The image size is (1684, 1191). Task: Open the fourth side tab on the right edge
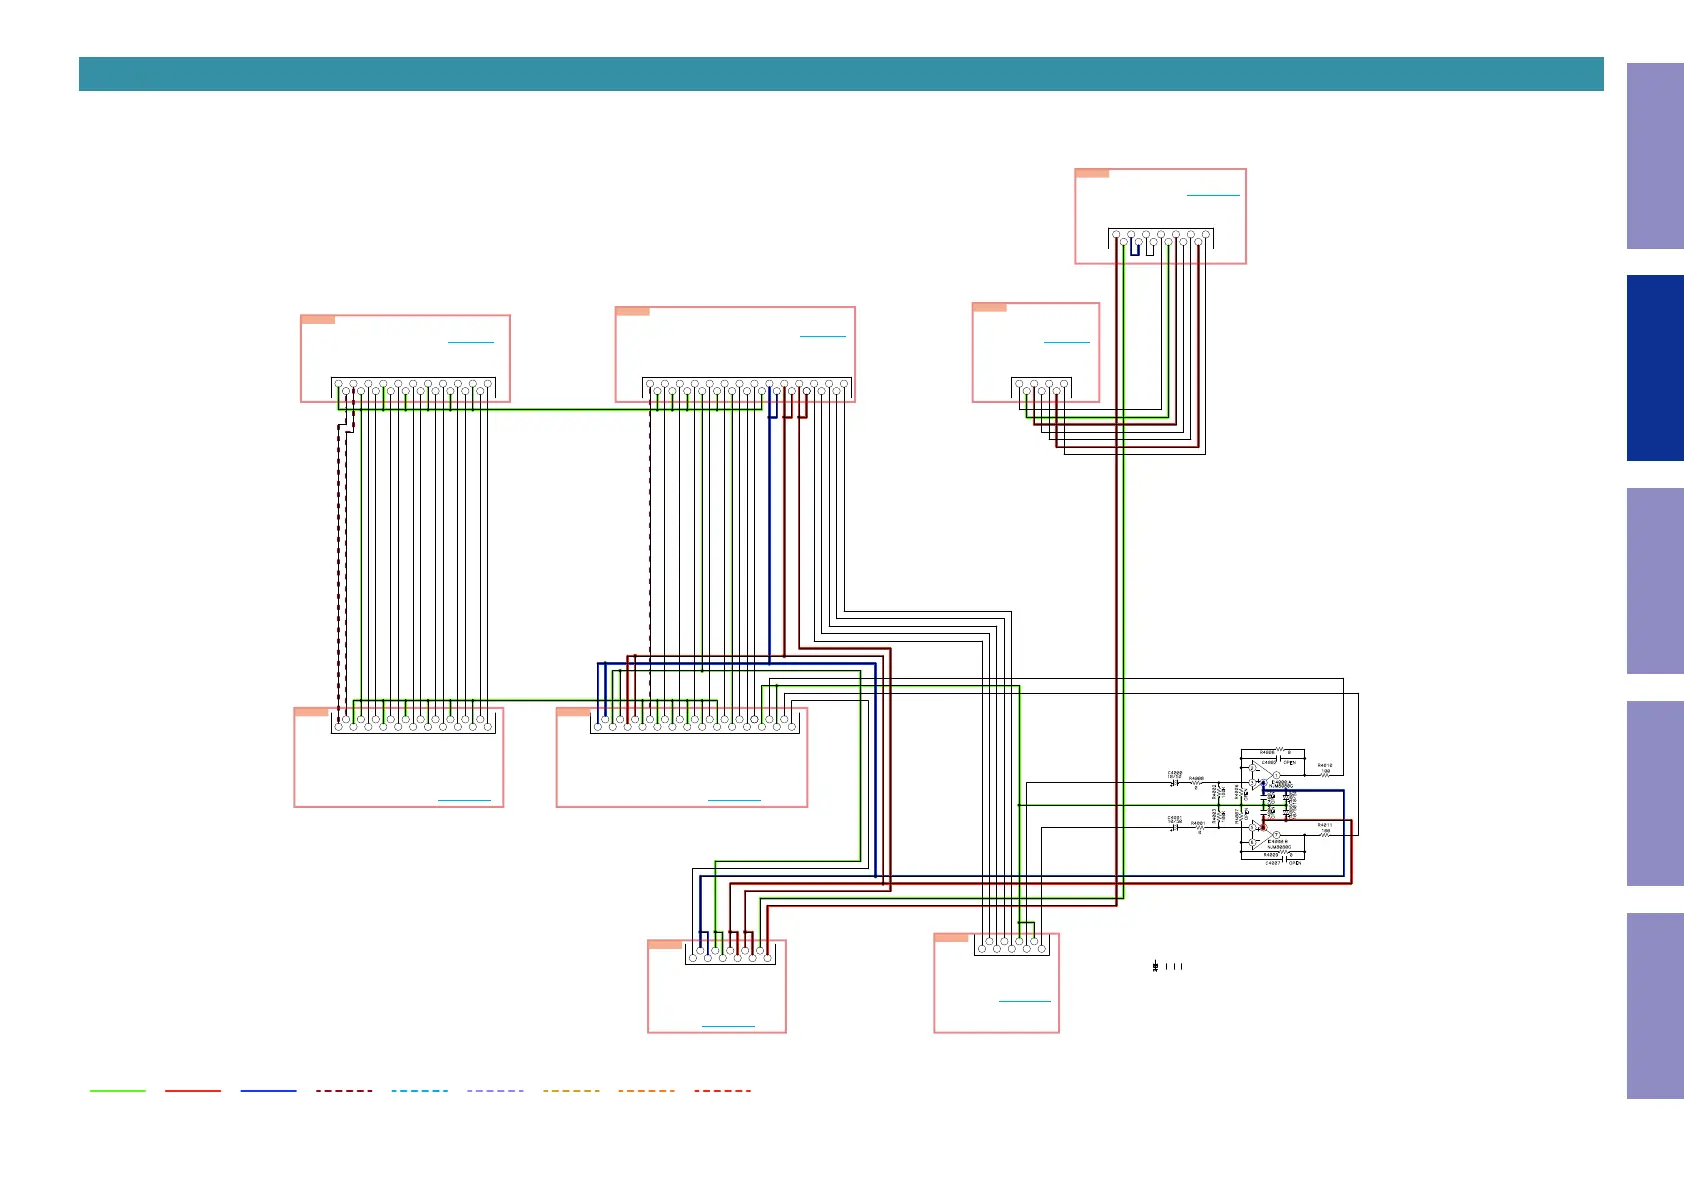[x=1655, y=793]
